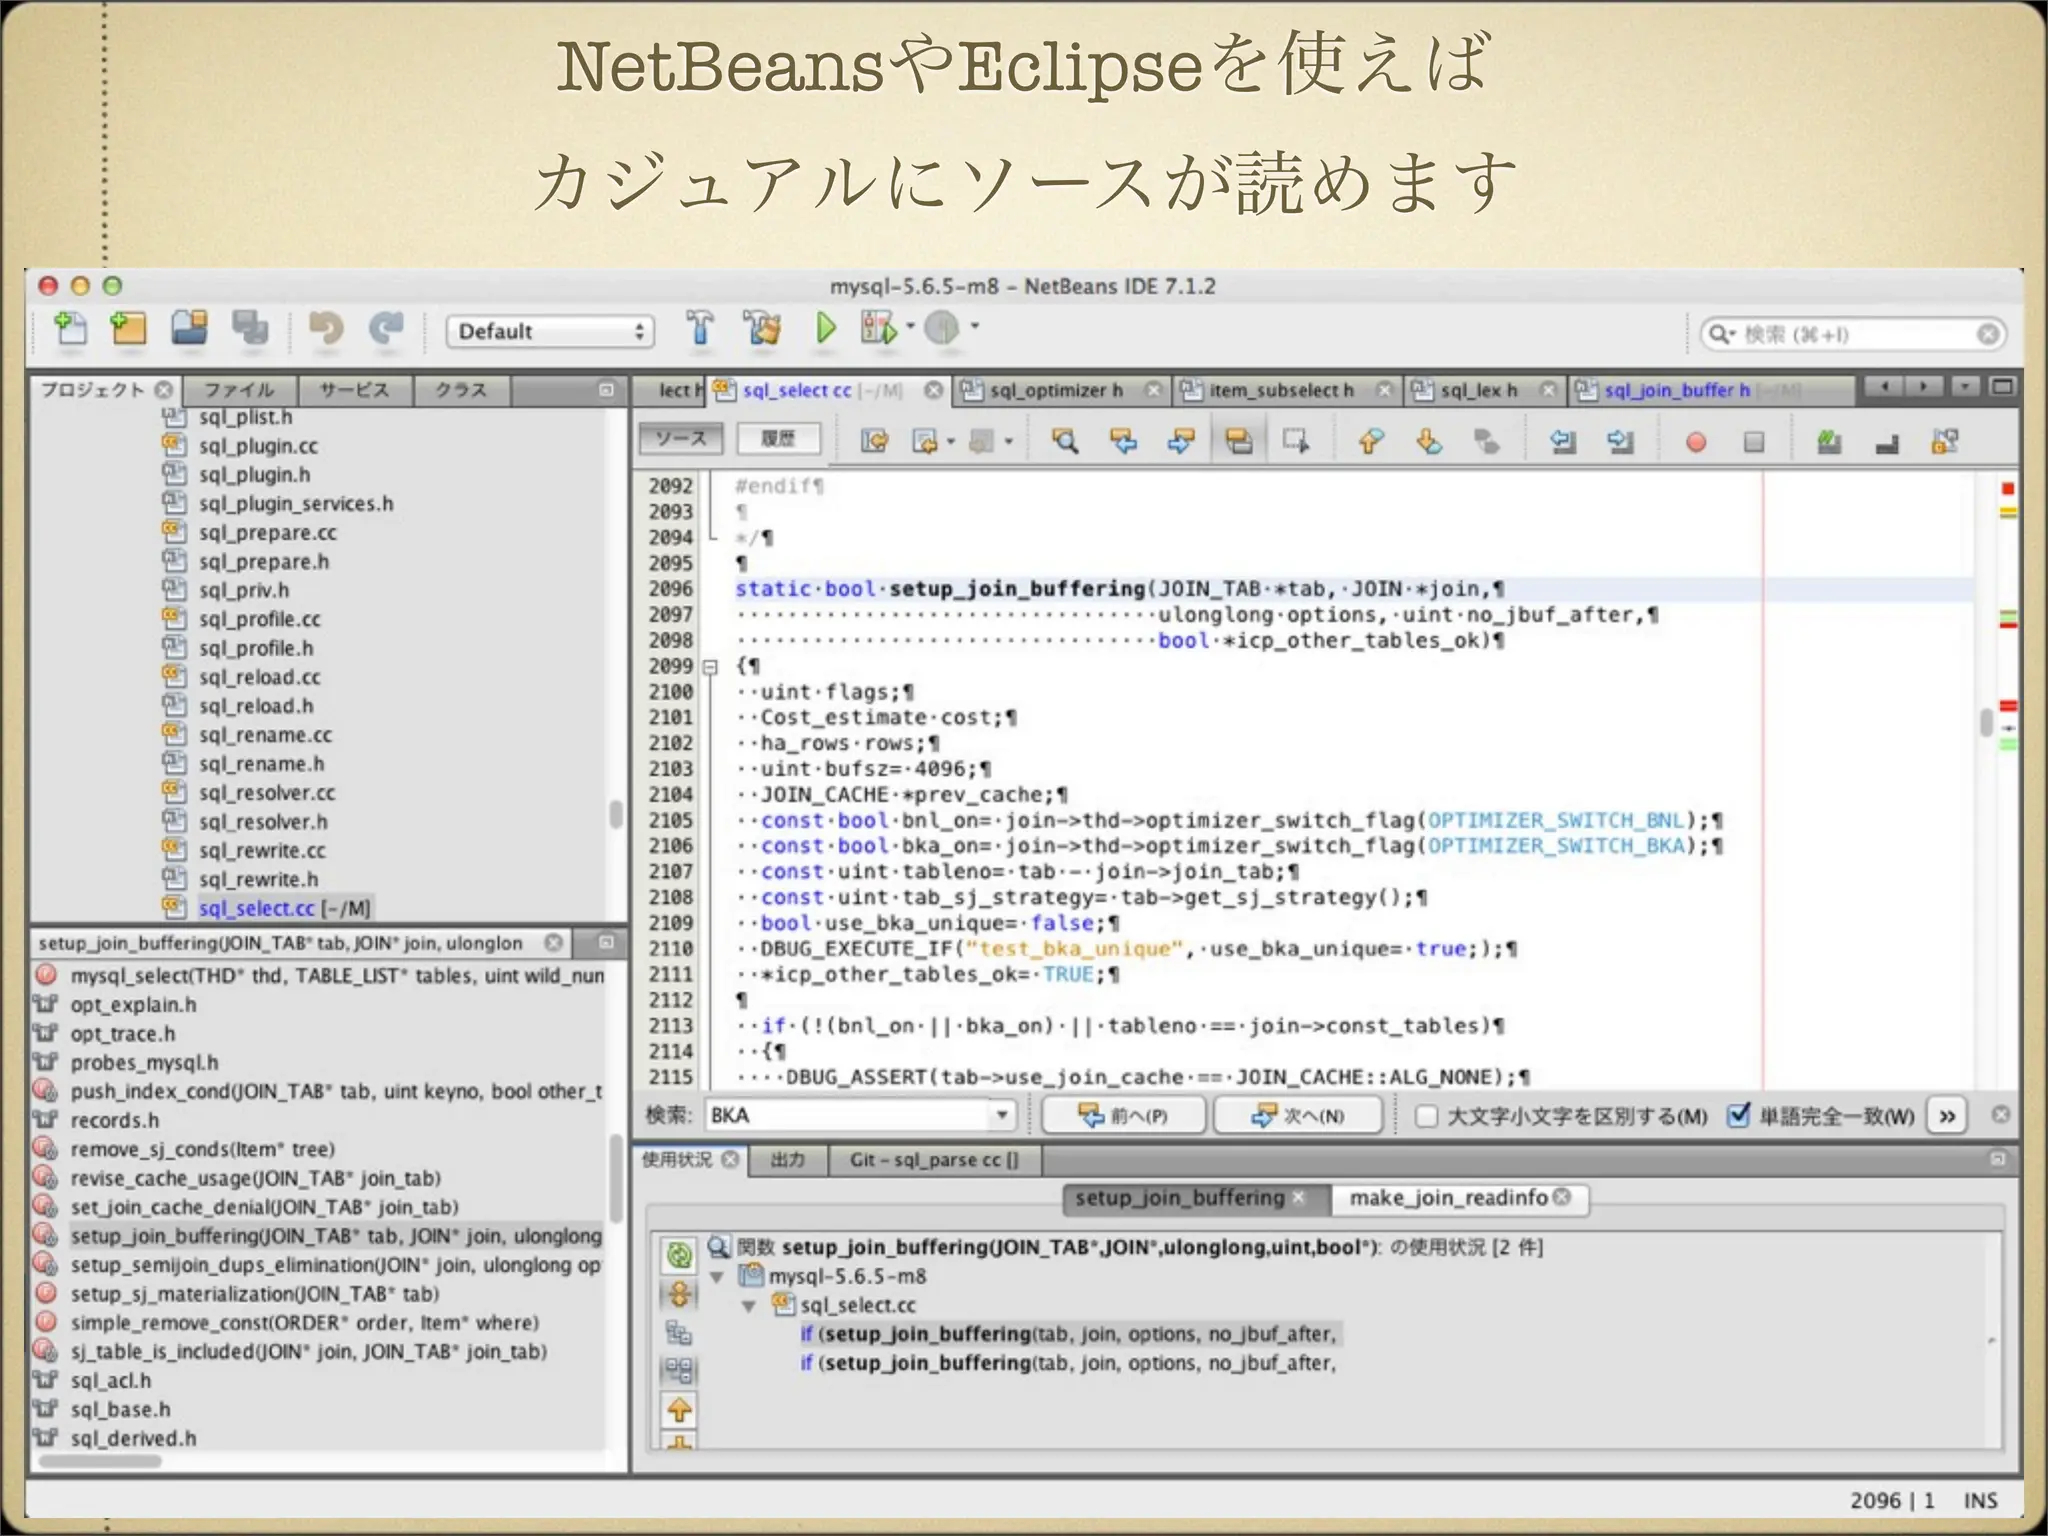
Task: Switch to the ファイル tab
Action: 238,390
